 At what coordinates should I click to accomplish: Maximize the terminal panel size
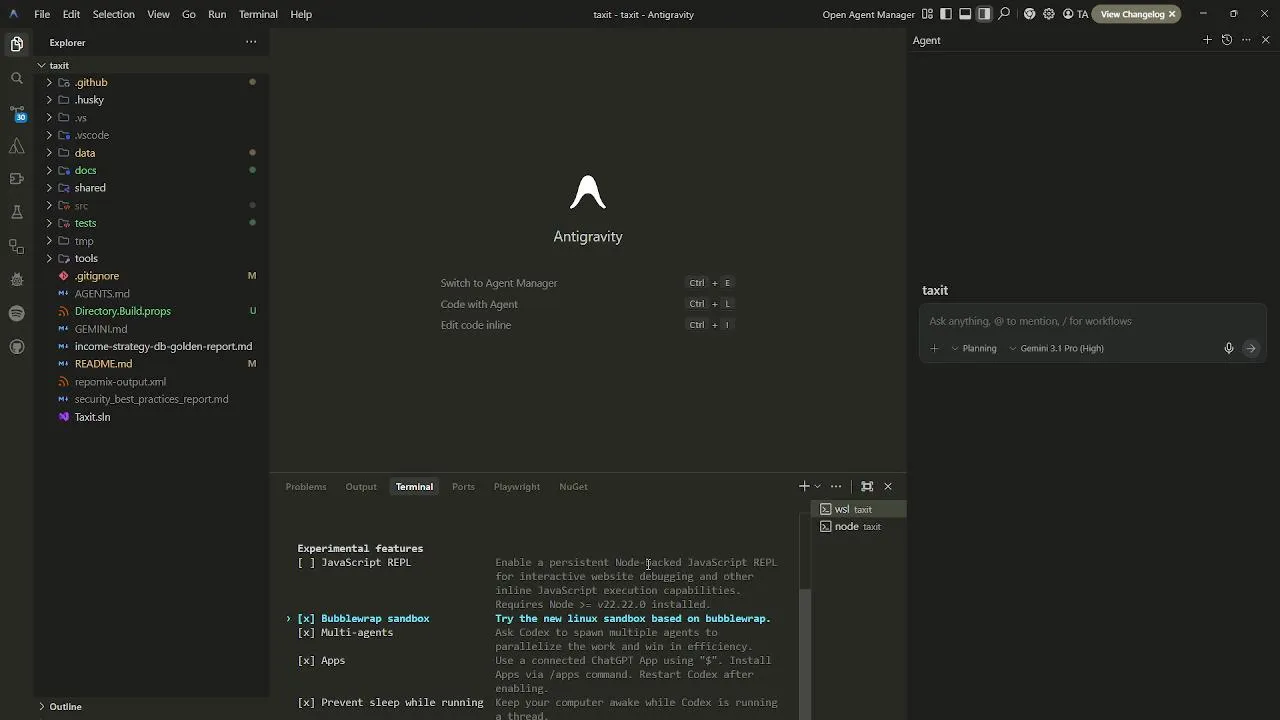point(867,486)
